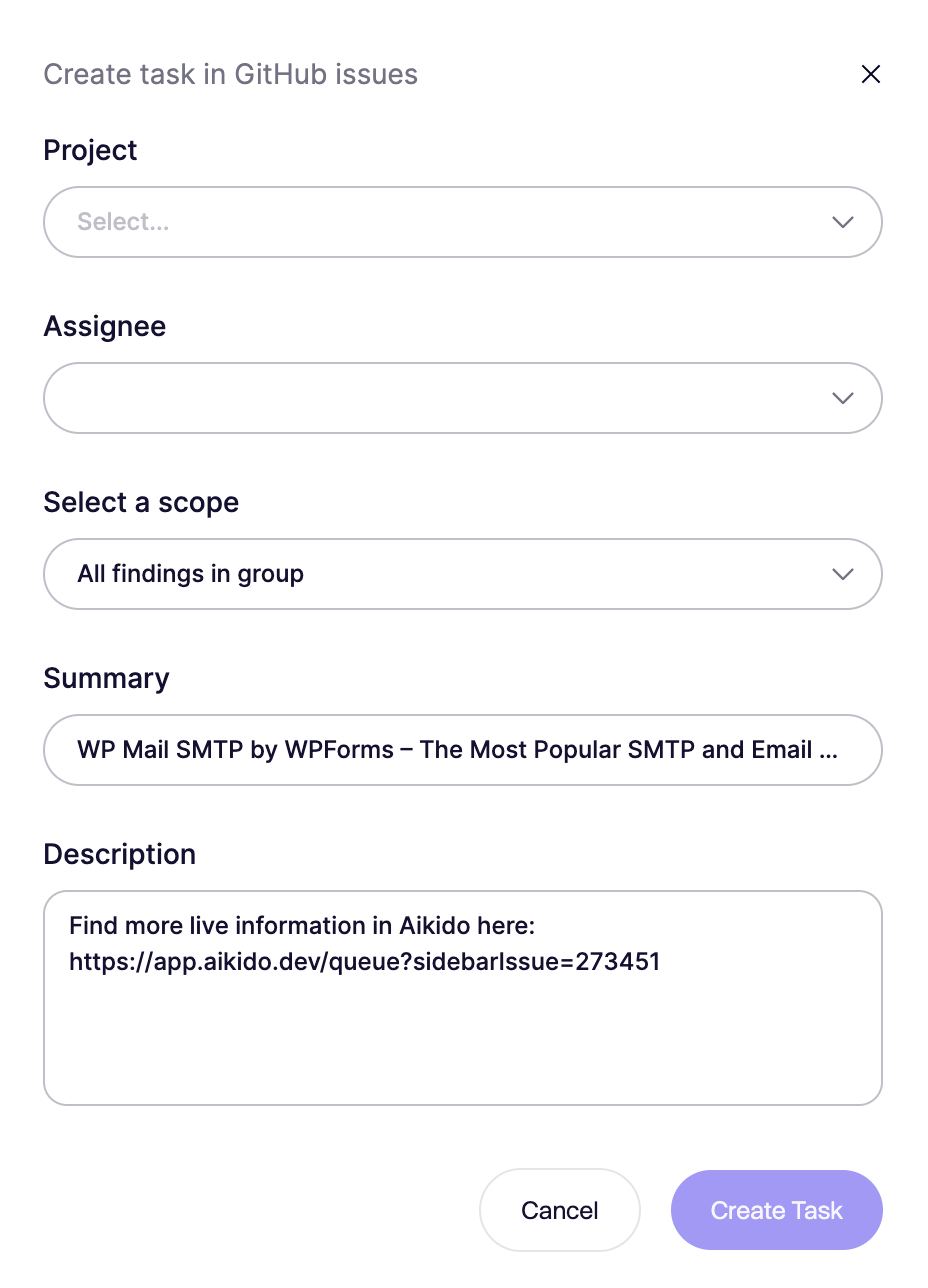Click the Assignee field label

[105, 327]
